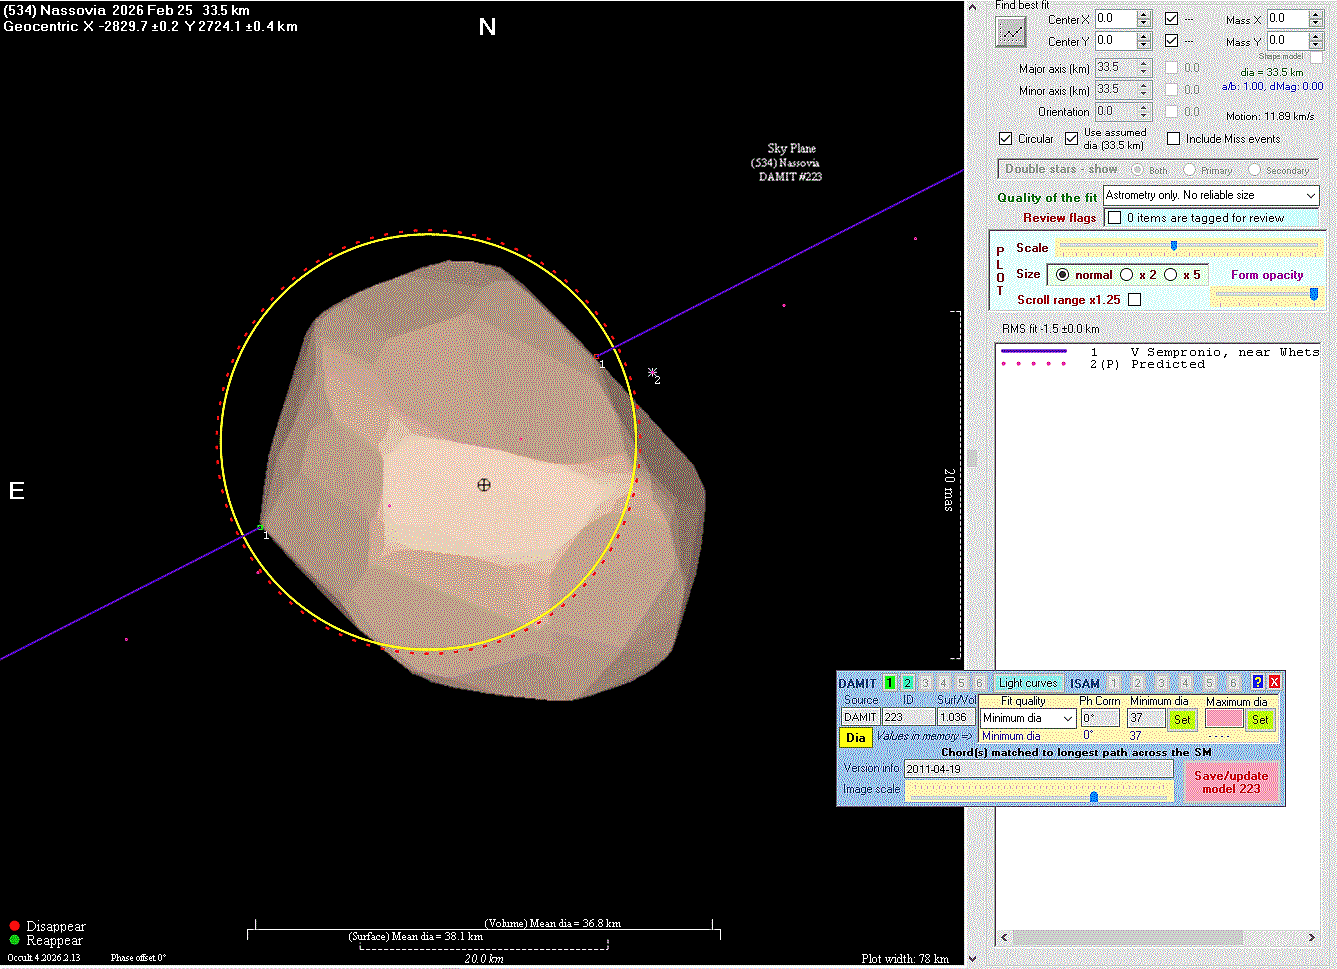Enable Scroll range x1.25 checkbox
The height and width of the screenshot is (969, 1337).
(1134, 299)
